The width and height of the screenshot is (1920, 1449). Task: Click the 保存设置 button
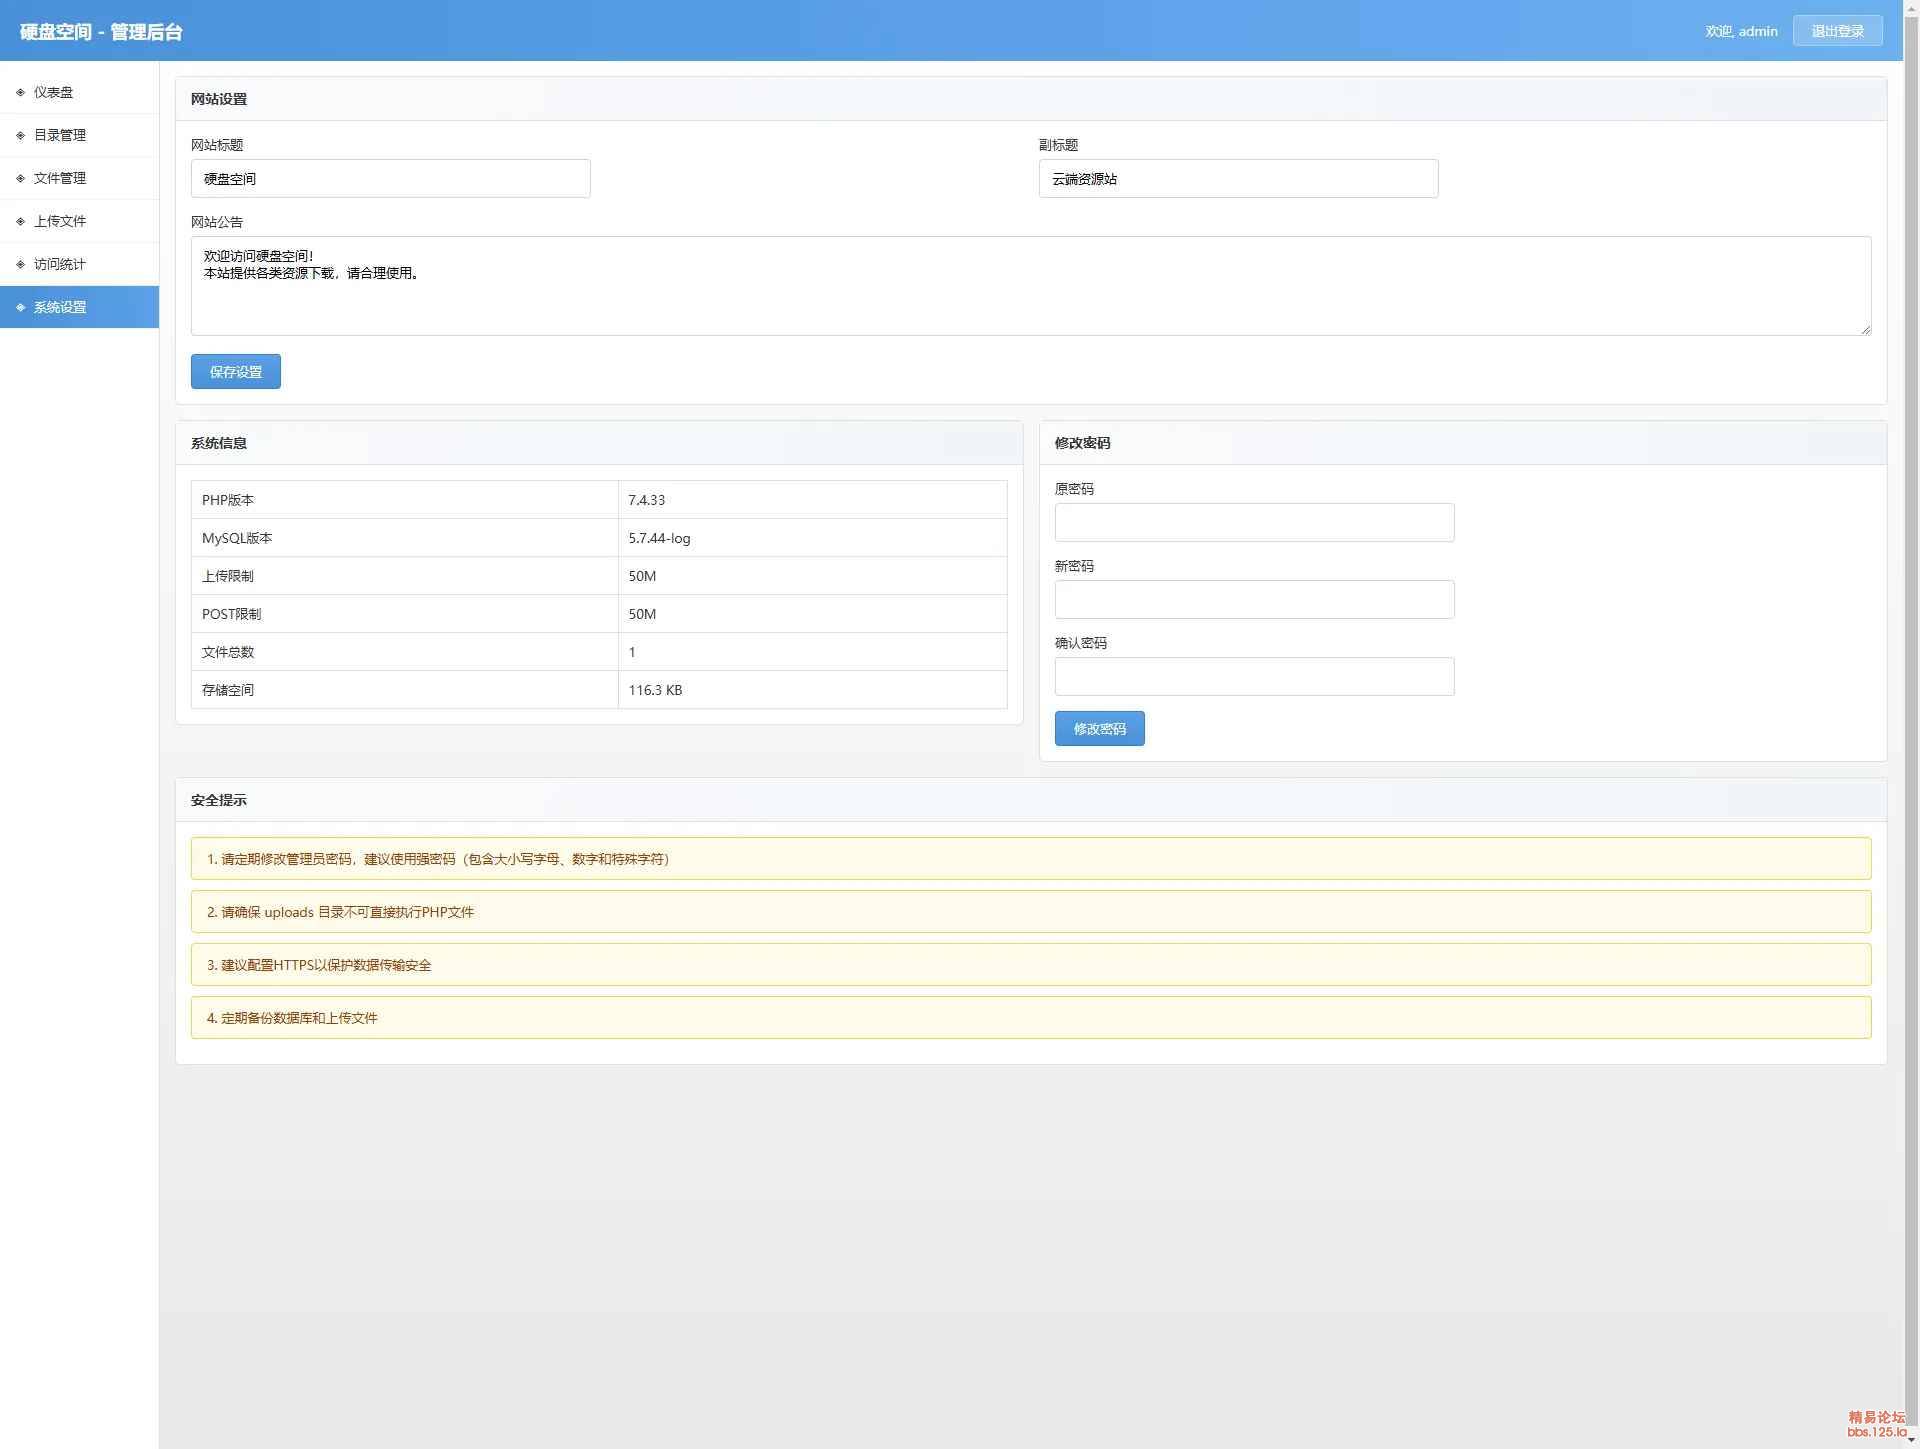coord(235,371)
